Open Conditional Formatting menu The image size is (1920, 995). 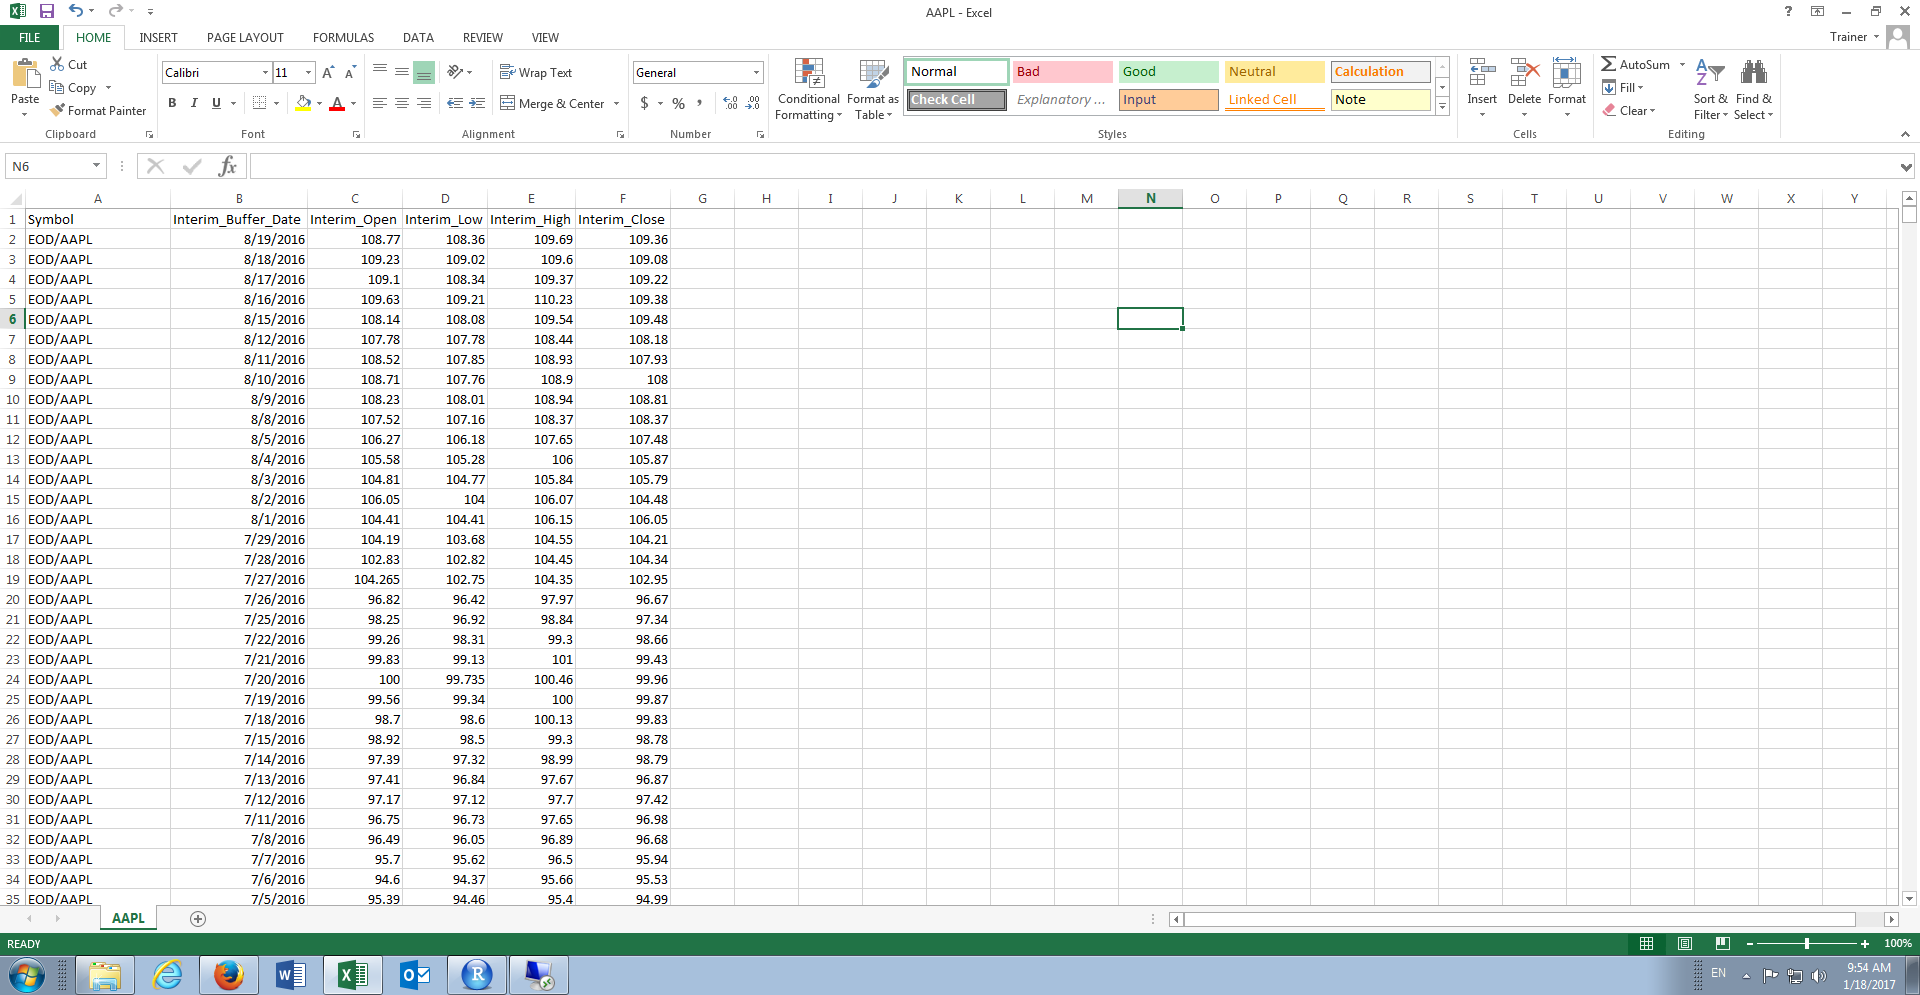pyautogui.click(x=809, y=89)
